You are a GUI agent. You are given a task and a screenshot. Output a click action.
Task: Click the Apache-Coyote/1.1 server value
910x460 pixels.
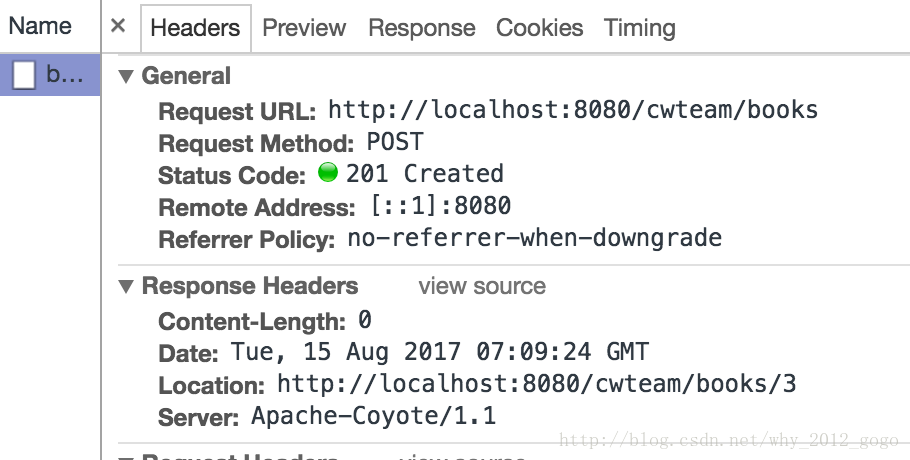tap(374, 416)
